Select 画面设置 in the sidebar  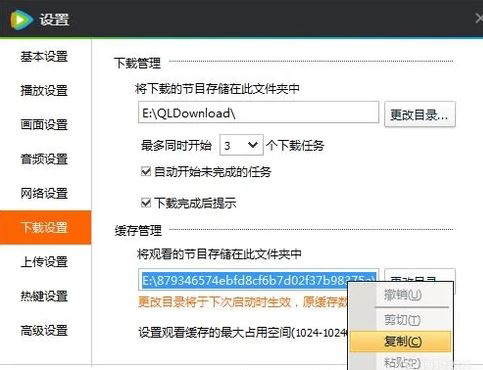pyautogui.click(x=44, y=125)
